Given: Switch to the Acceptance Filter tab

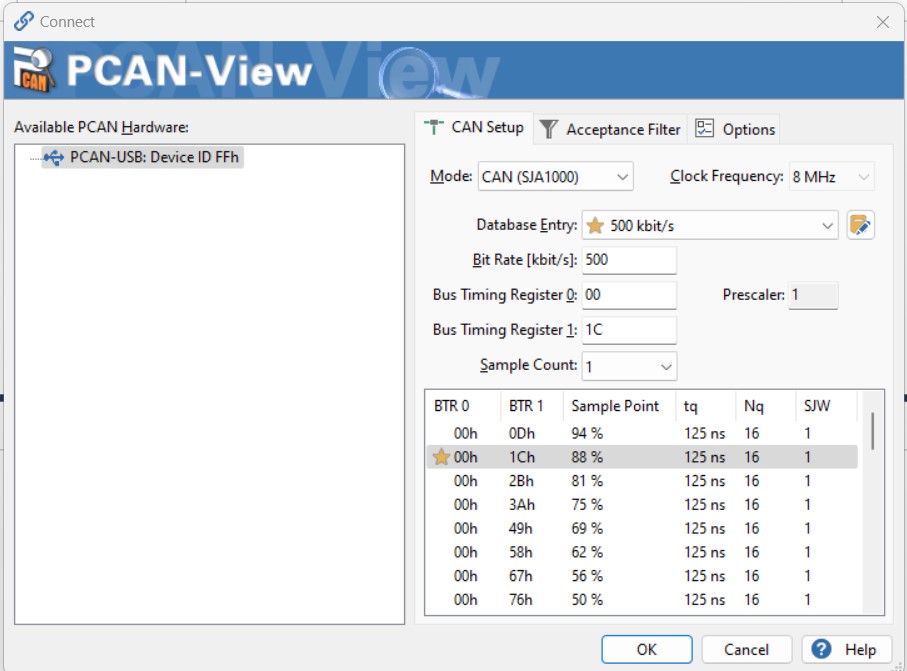Looking at the screenshot, I should coord(610,129).
